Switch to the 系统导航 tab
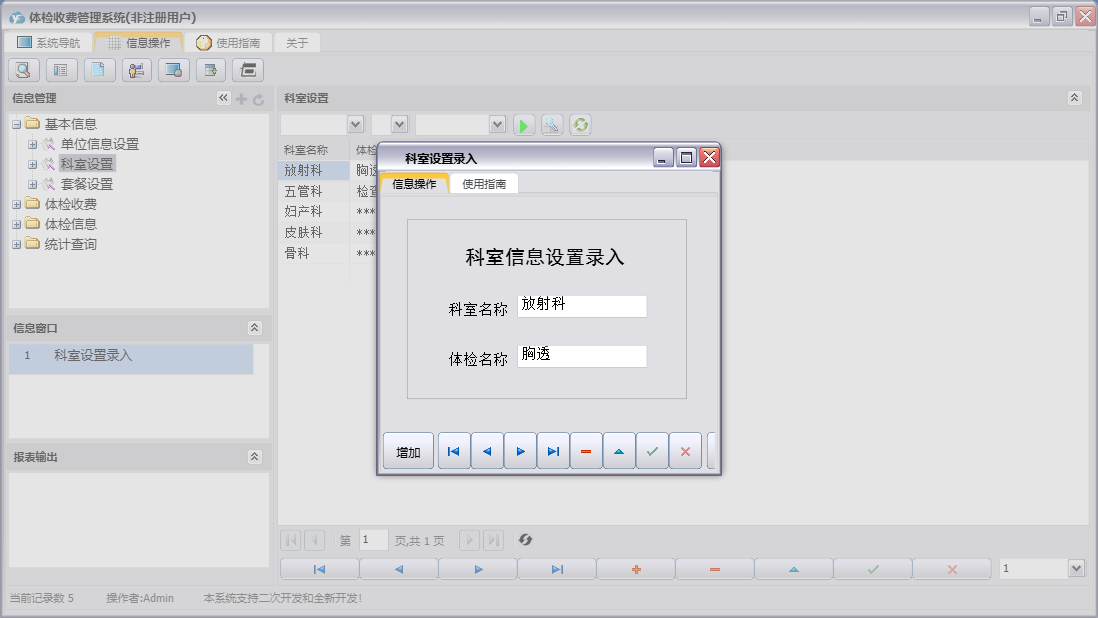This screenshot has width=1098, height=618. [49, 43]
